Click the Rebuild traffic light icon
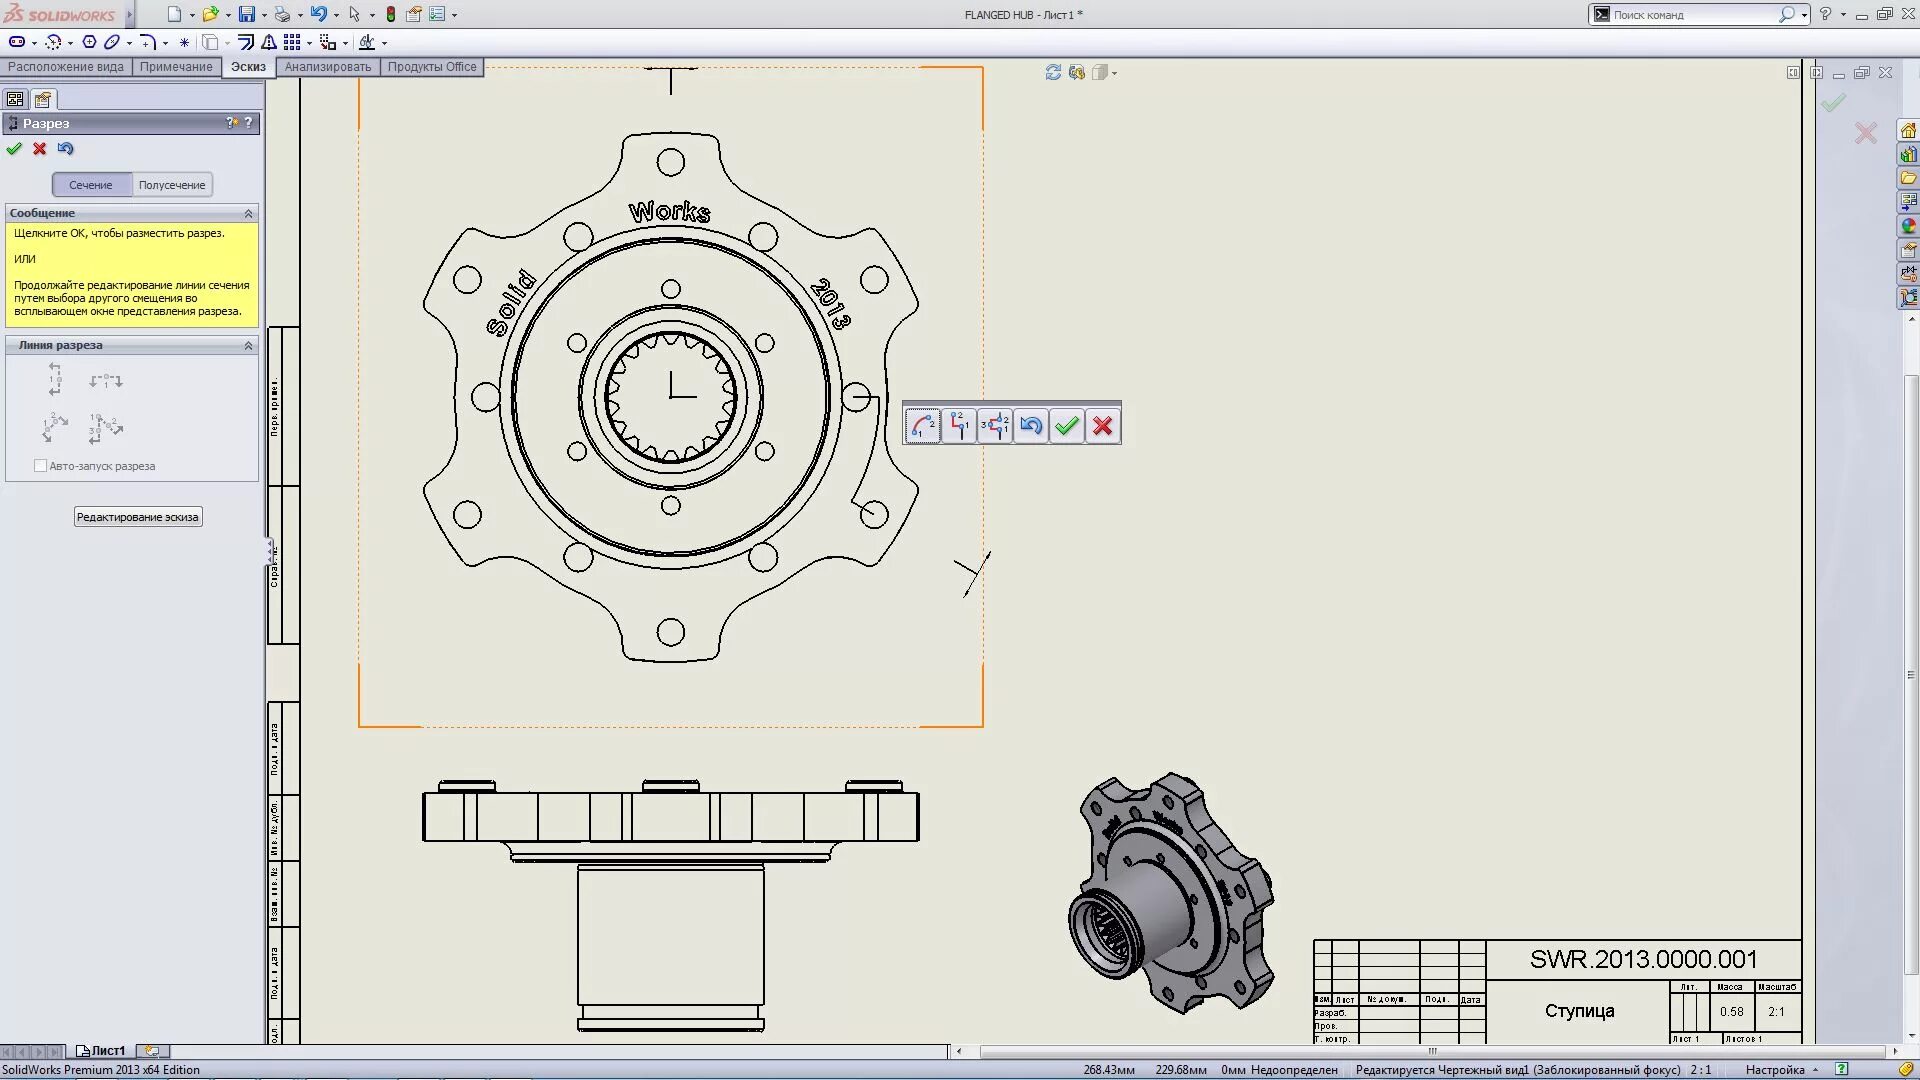Screen dimensions: 1920x1080 point(391,14)
